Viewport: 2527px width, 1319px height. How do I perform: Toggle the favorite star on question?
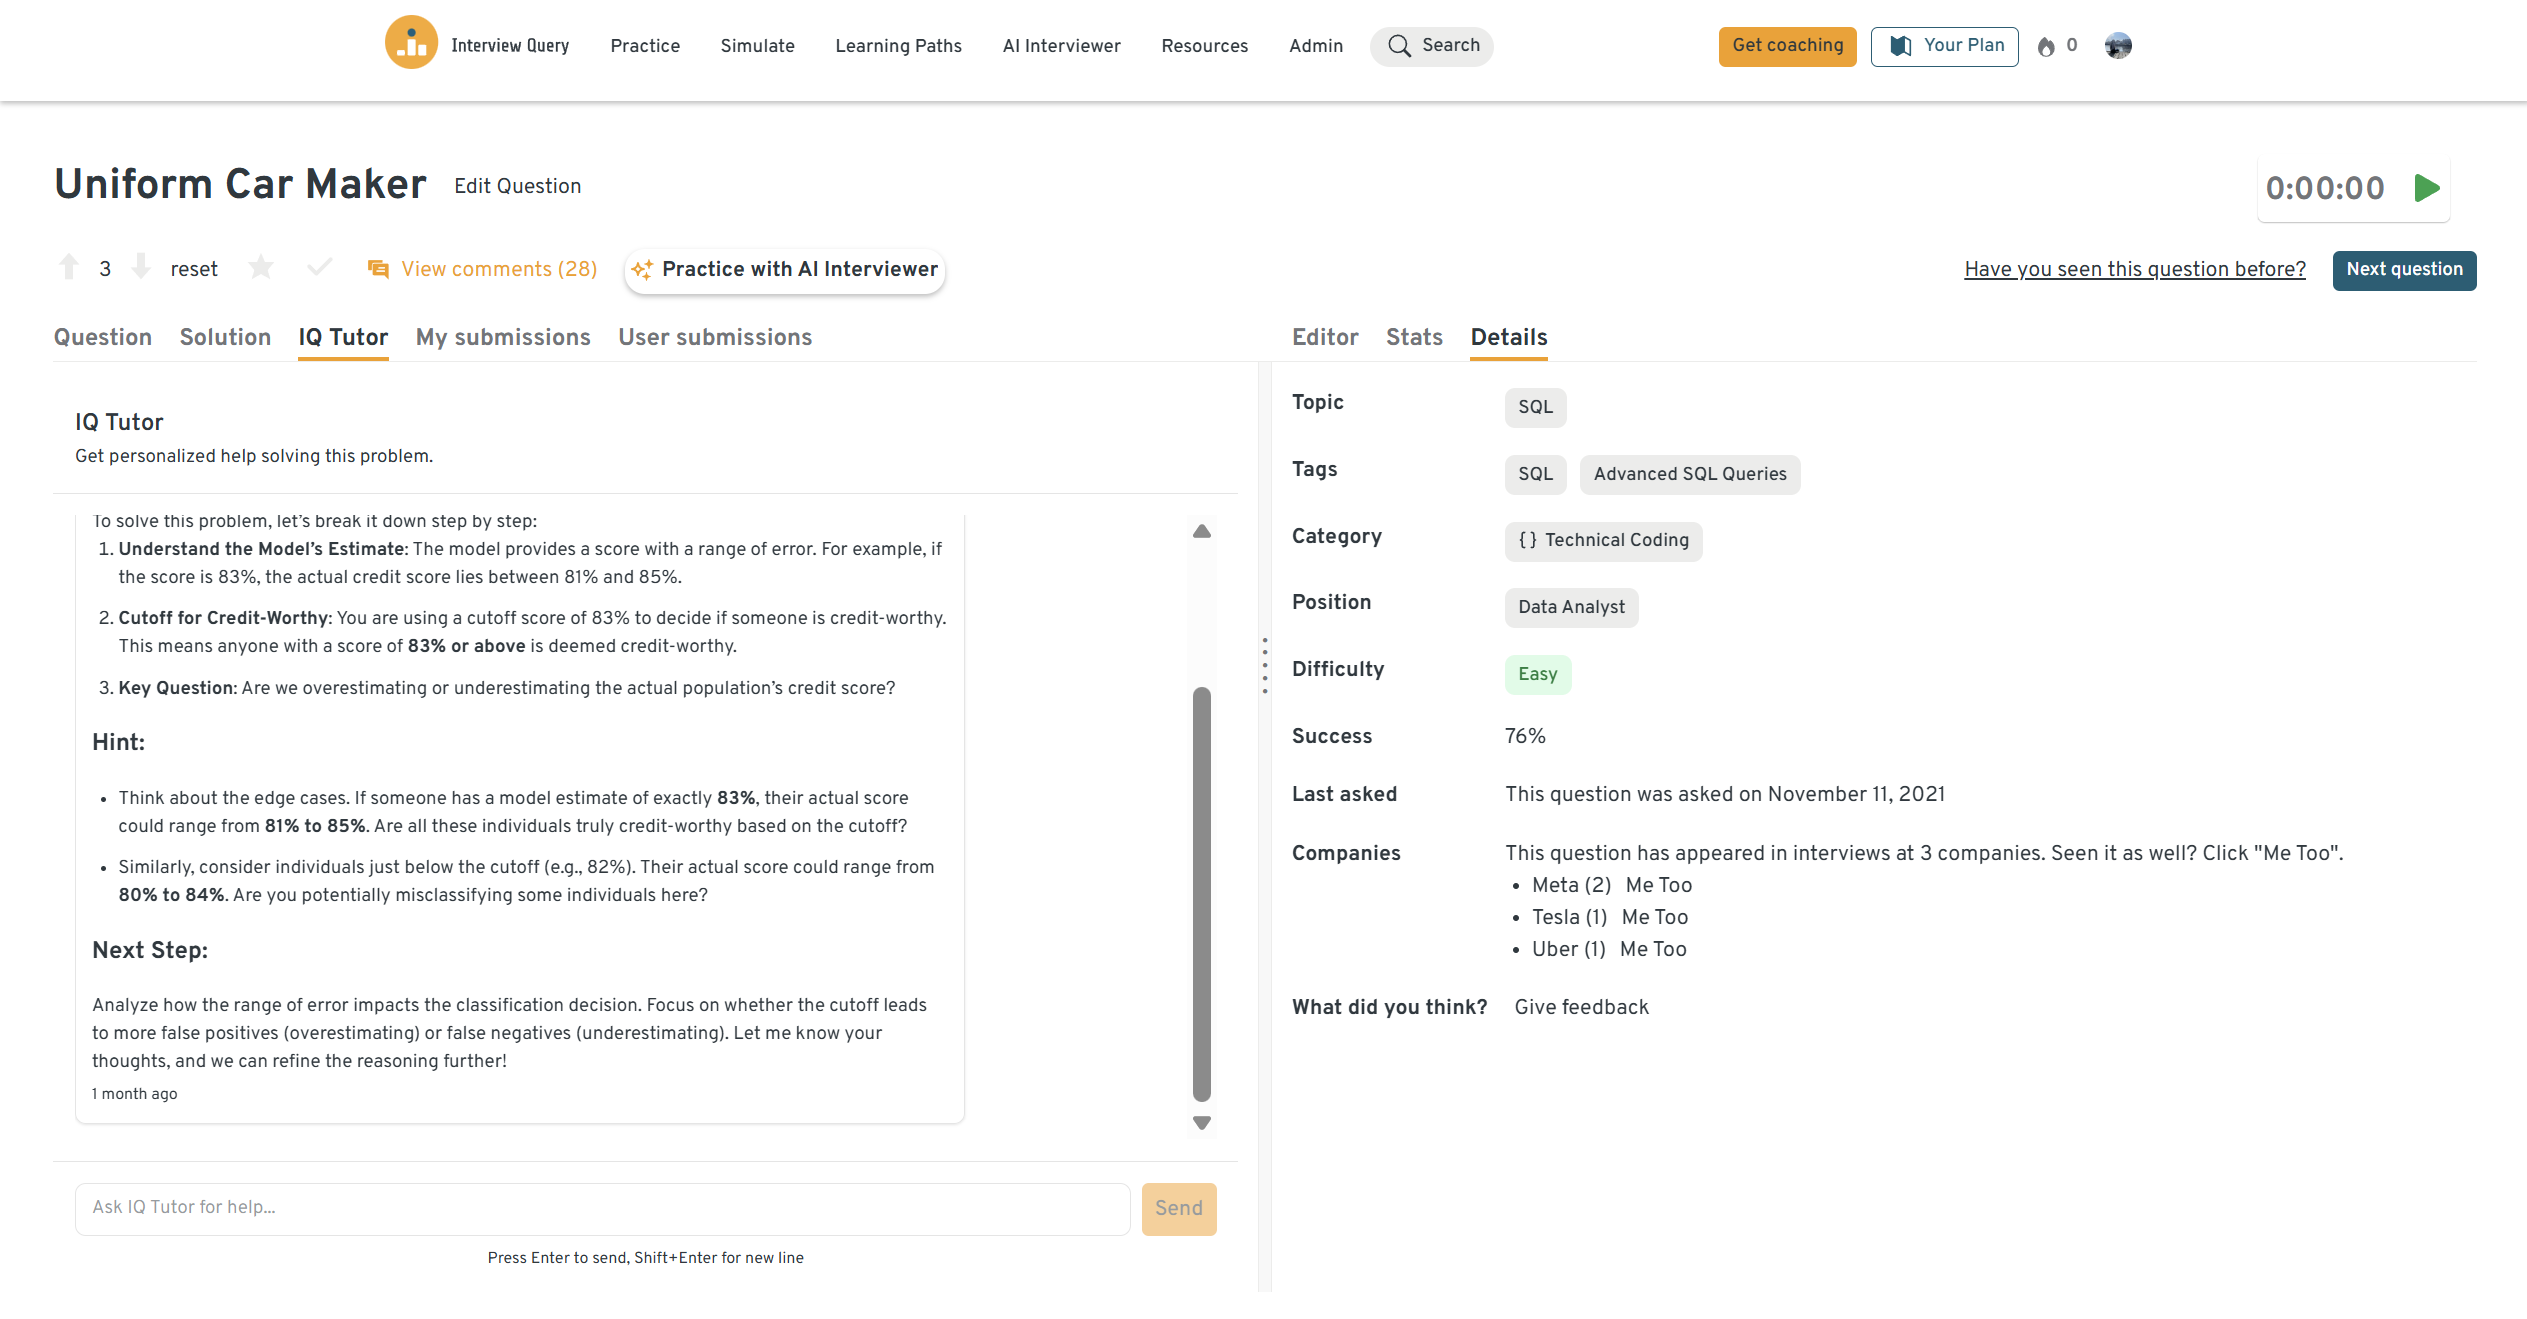coord(261,267)
